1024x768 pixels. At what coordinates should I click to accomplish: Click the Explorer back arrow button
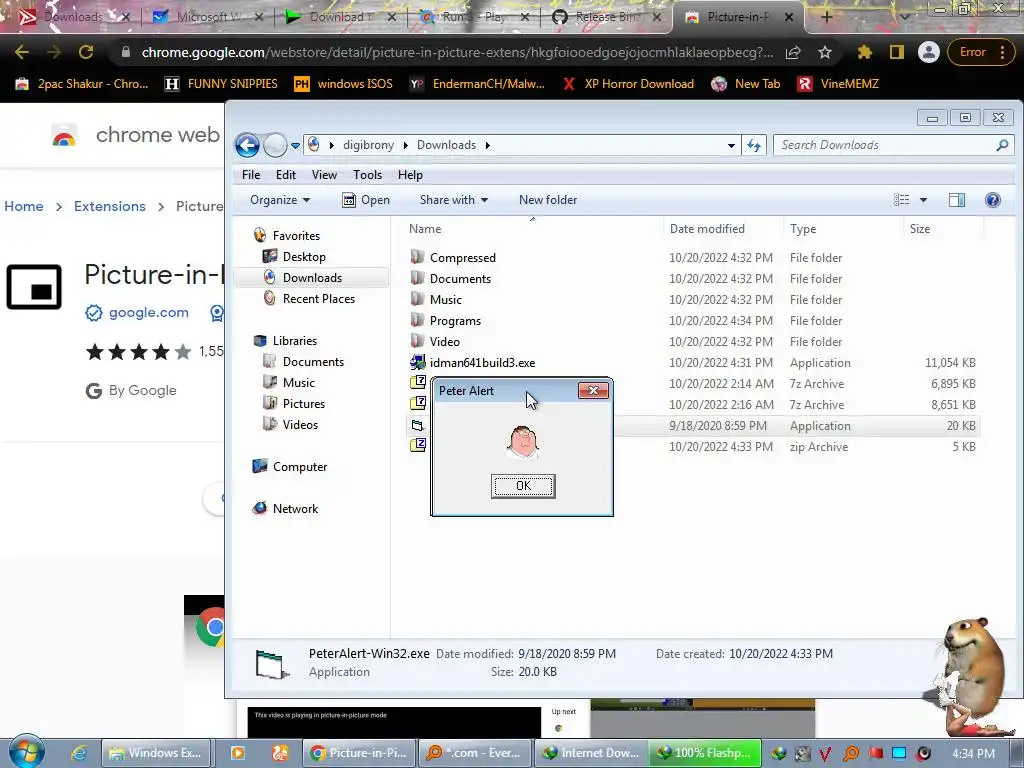click(x=248, y=145)
